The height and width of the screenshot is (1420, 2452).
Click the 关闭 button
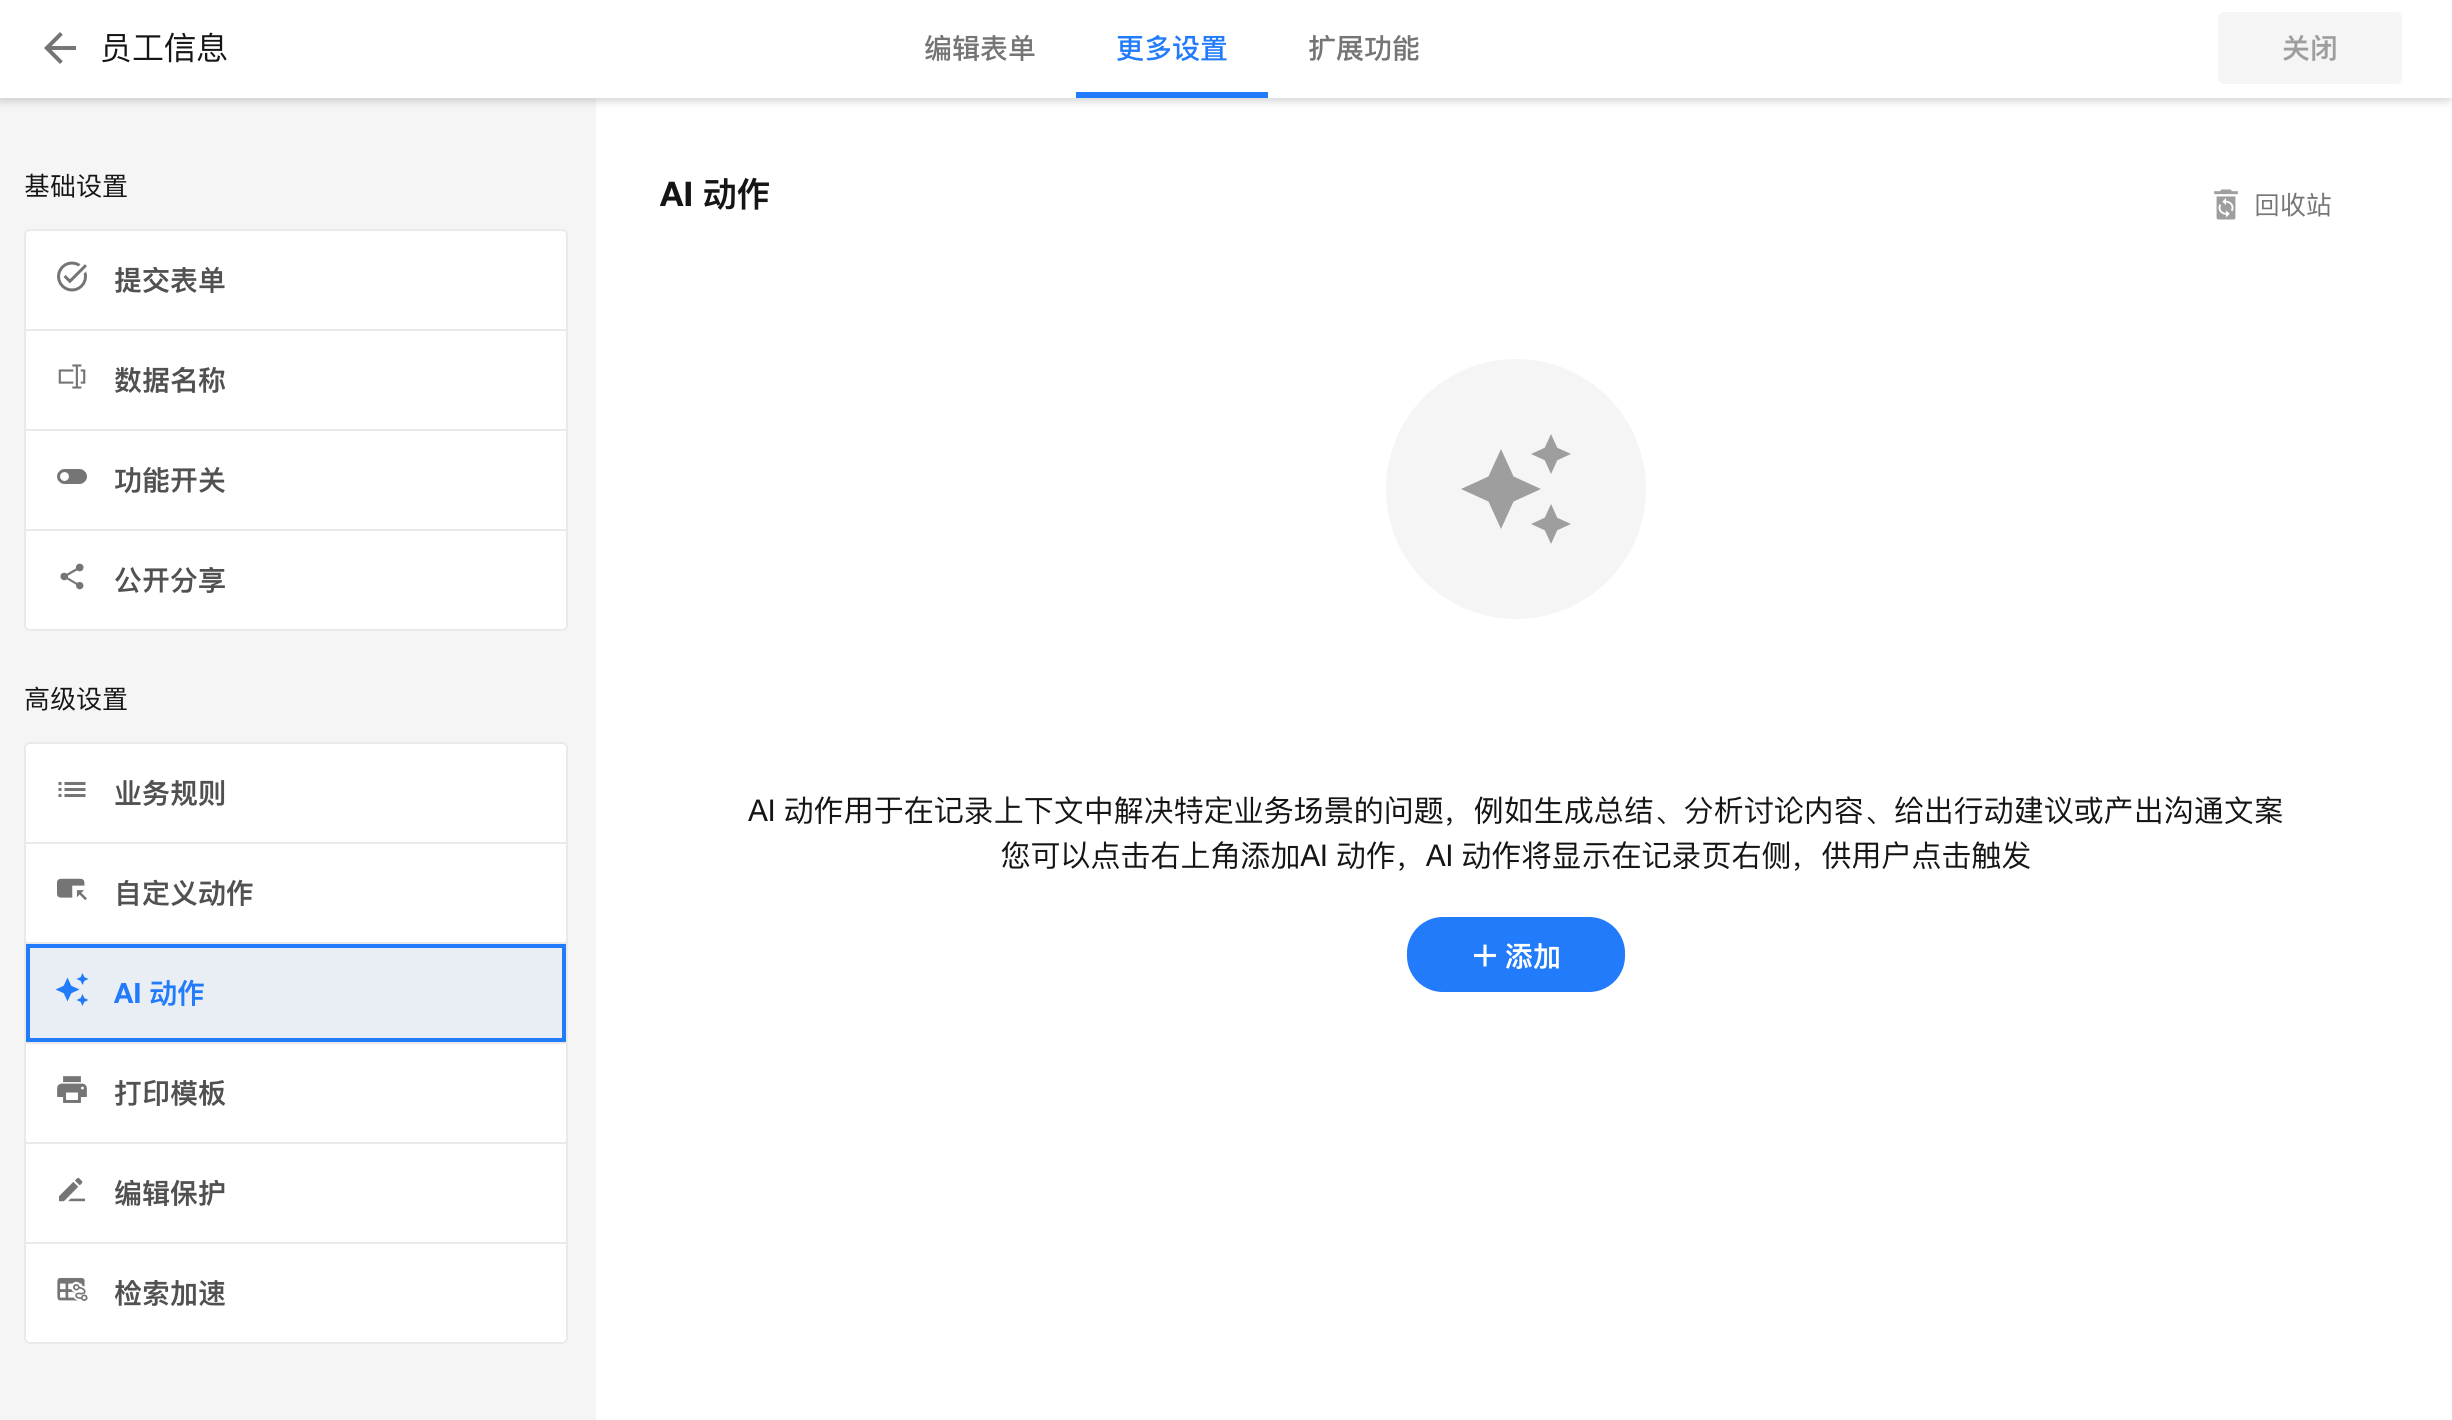coord(2309,48)
